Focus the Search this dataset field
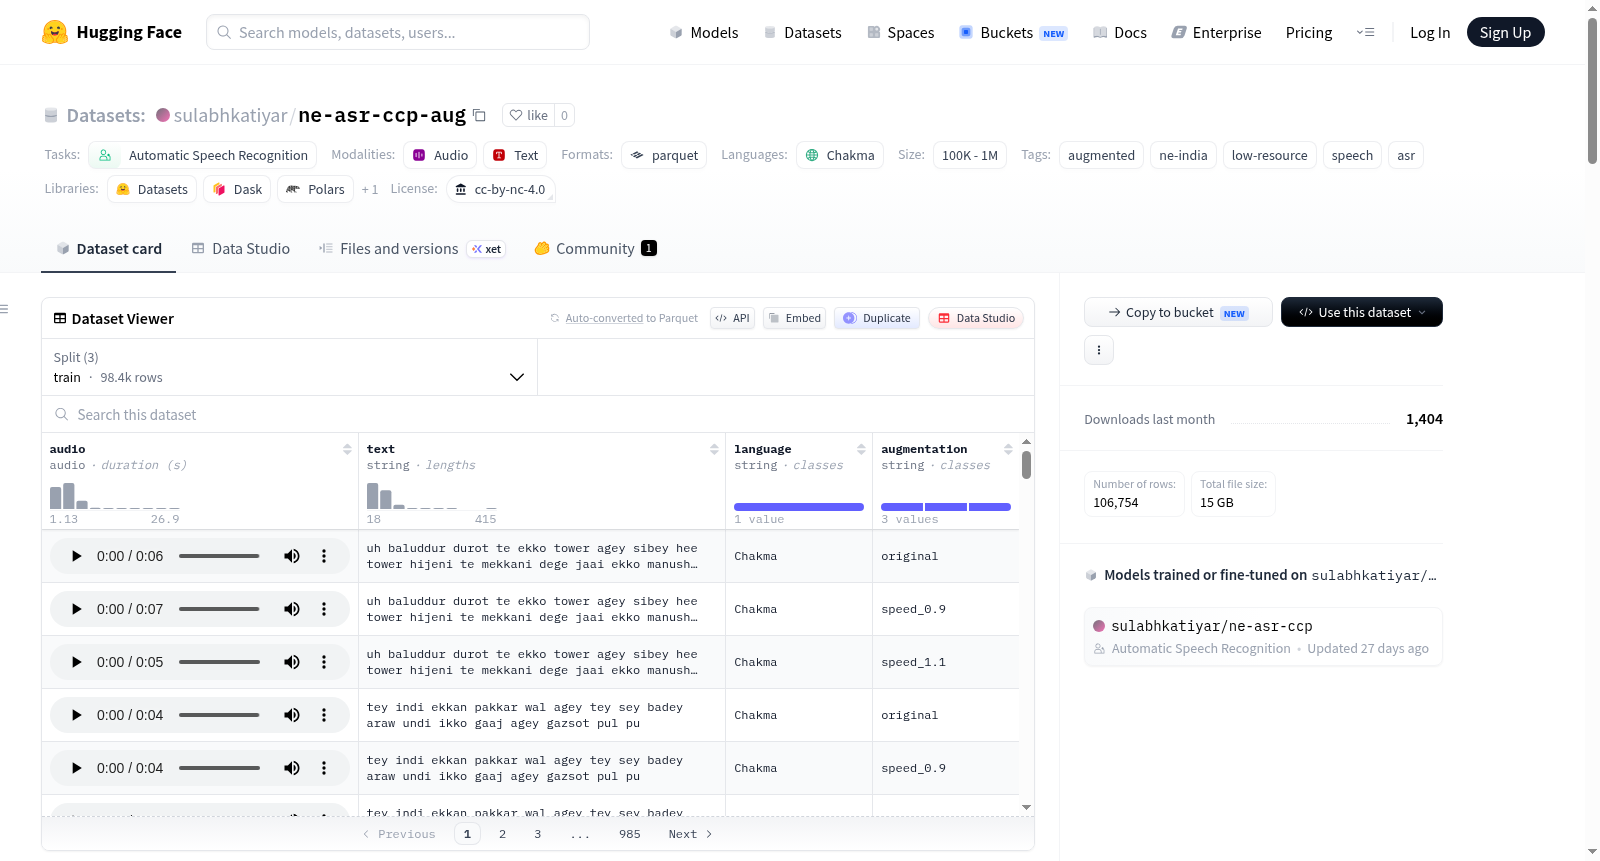Screen dimensions: 1600x861 (538, 414)
